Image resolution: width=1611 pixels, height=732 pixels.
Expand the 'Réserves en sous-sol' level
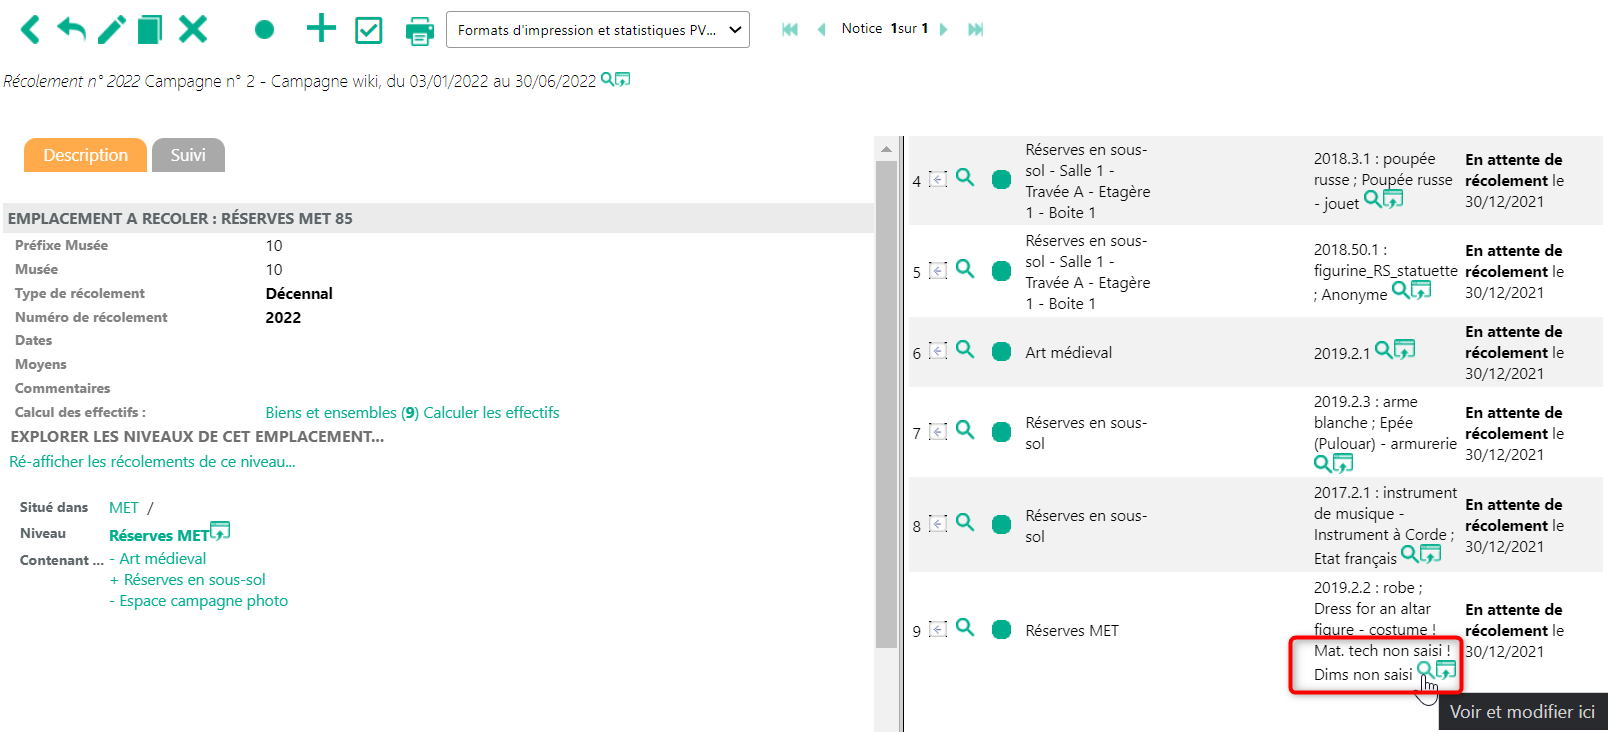click(114, 580)
